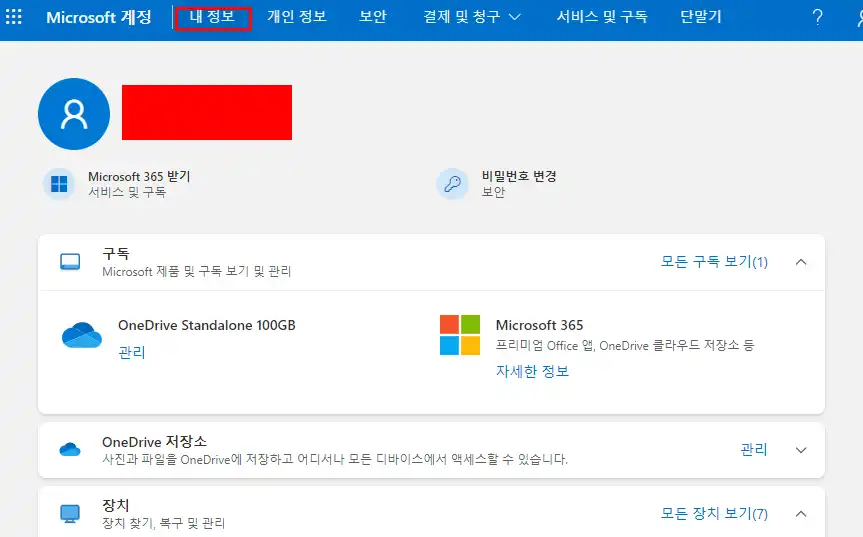This screenshot has width=863, height=537.
Task: Click the monitor icon in 장치 section
Action: [70, 514]
